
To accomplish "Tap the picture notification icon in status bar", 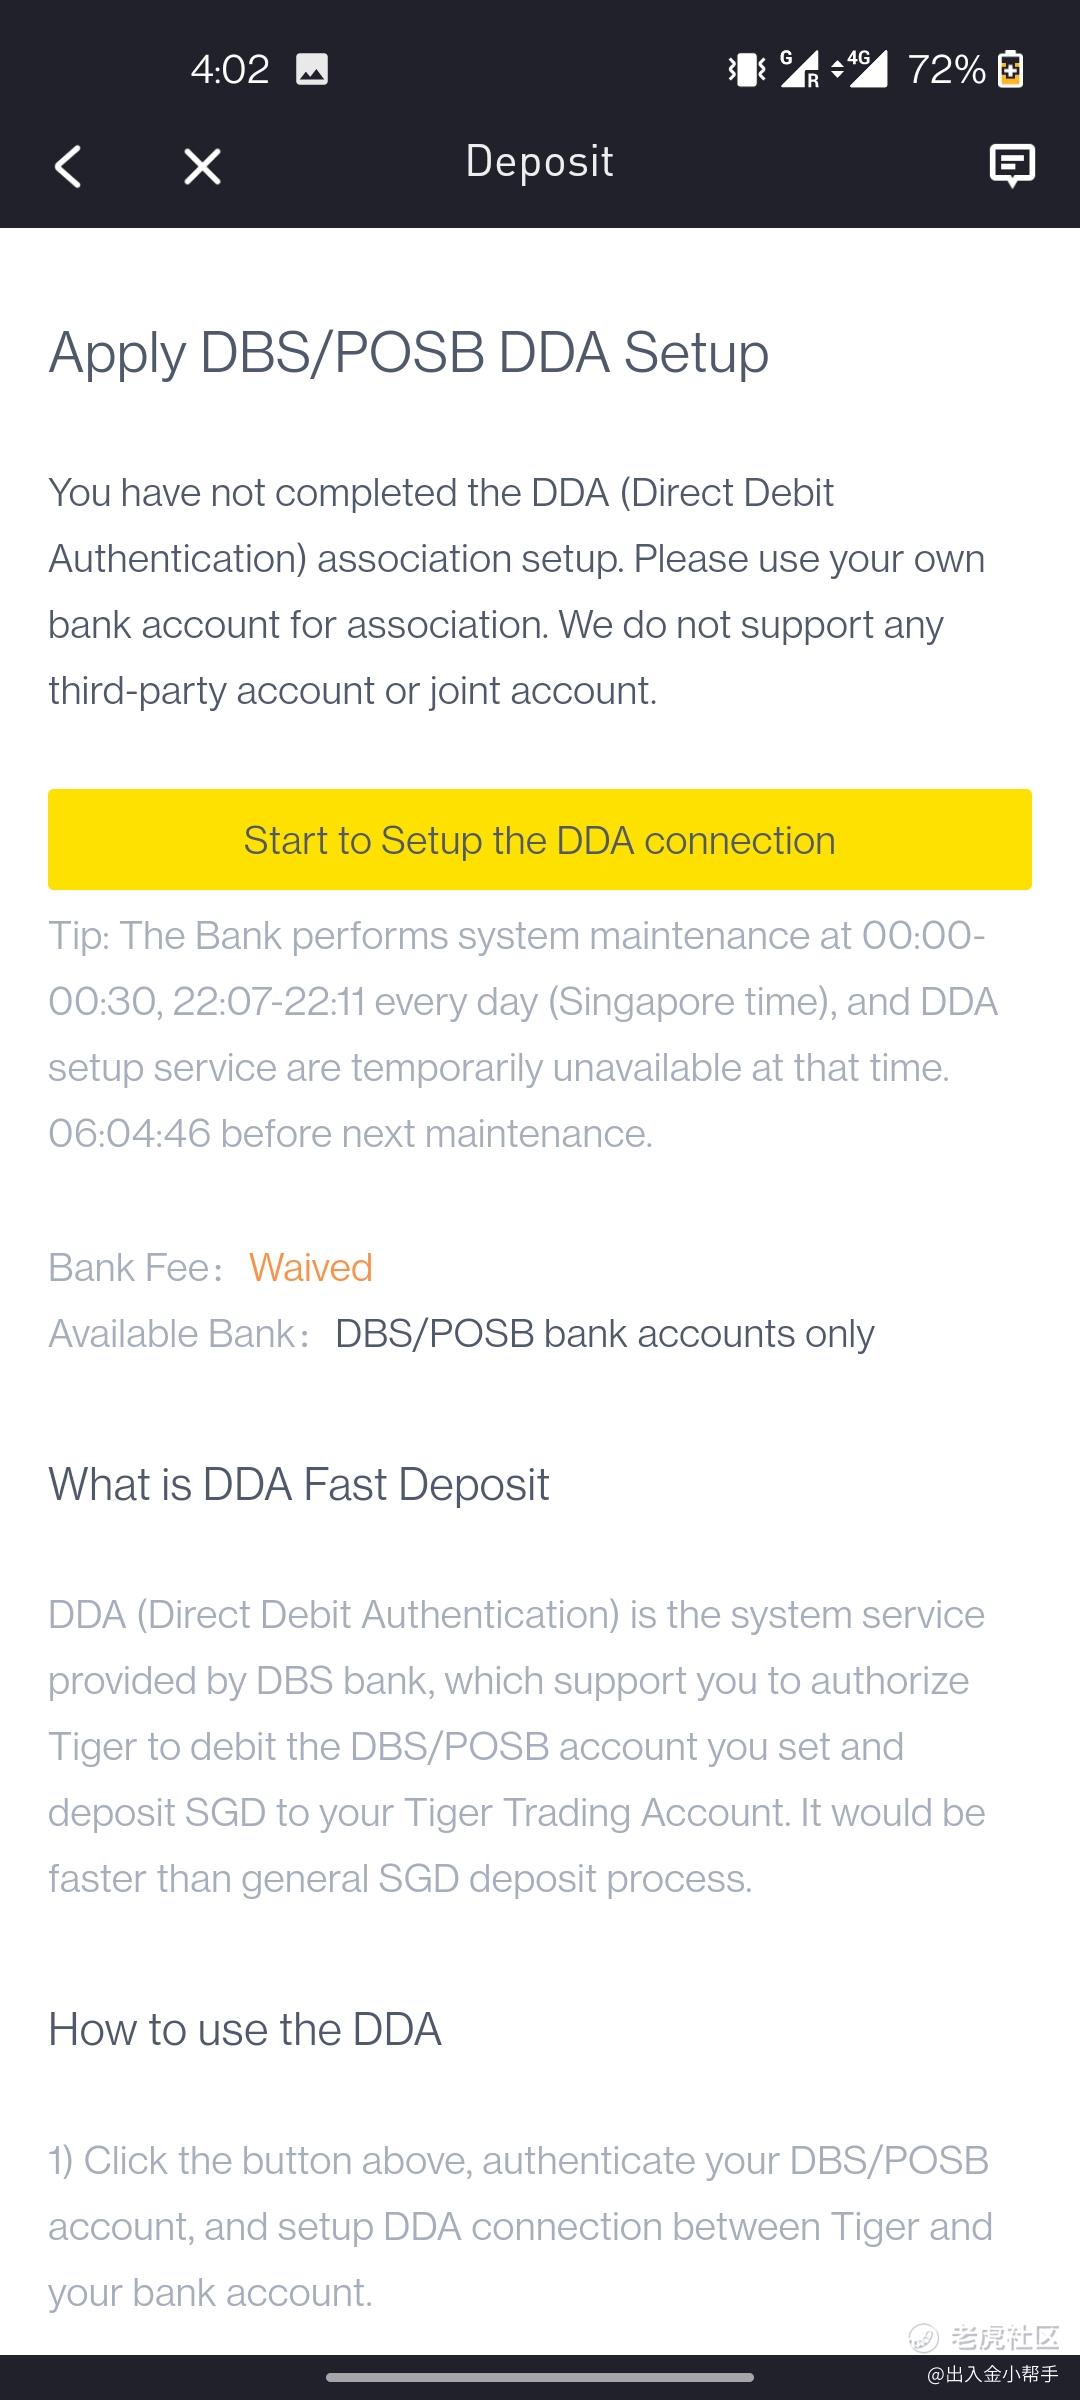I will point(312,70).
